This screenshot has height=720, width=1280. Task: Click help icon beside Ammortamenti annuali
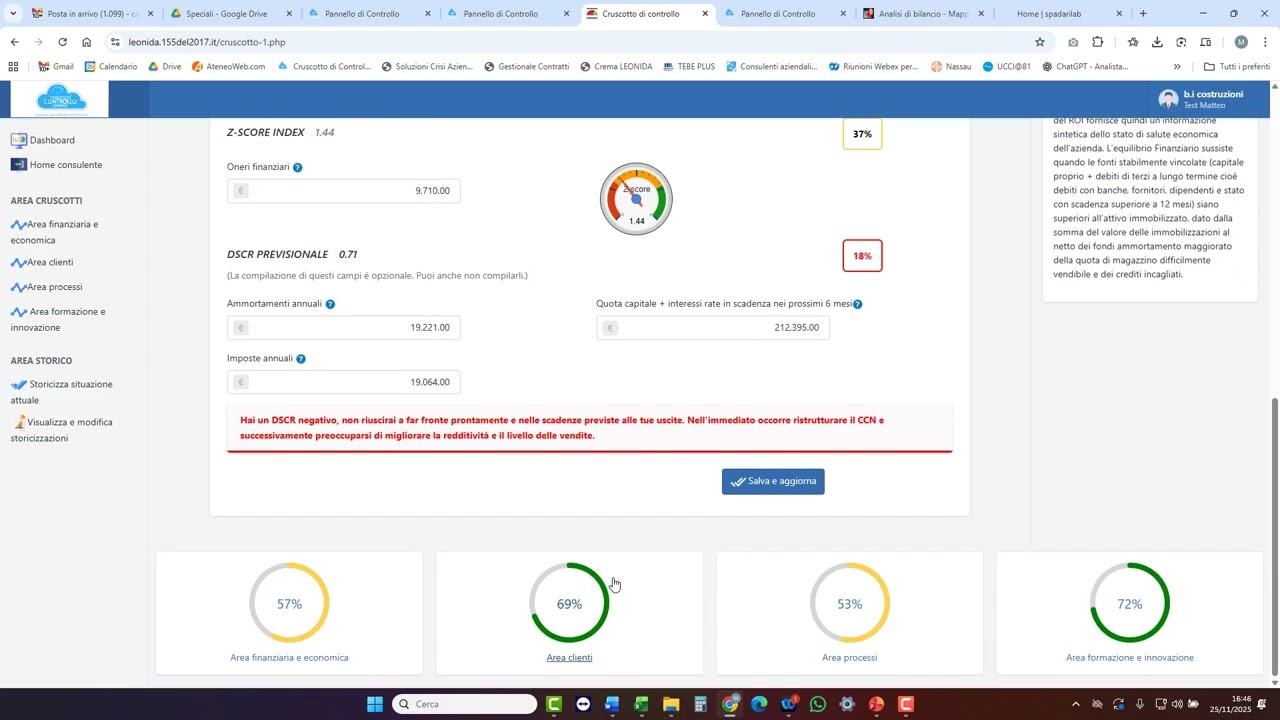330,304
